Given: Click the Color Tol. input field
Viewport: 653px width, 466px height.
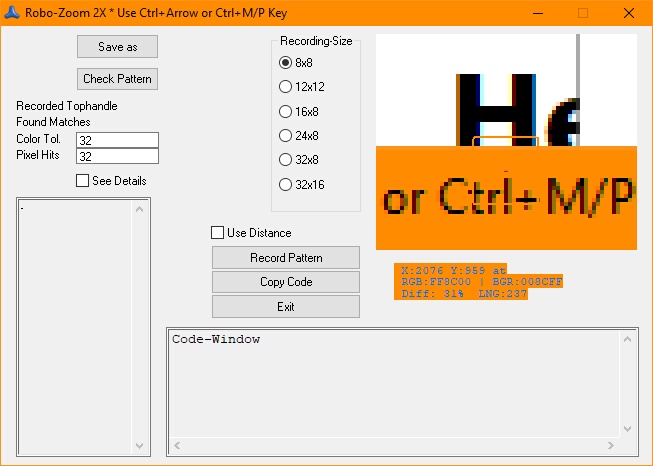Looking at the screenshot, I should (117, 140).
